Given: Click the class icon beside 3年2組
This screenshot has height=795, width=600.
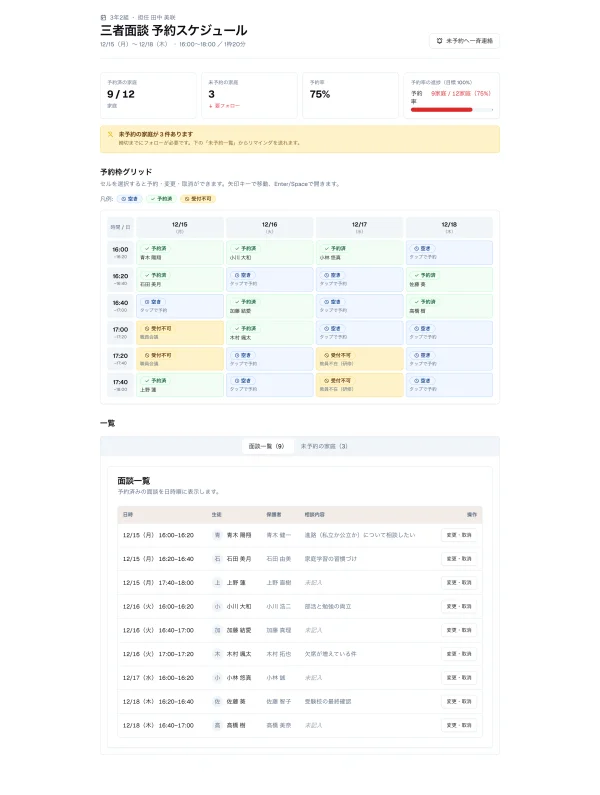Looking at the screenshot, I should click(x=103, y=17).
